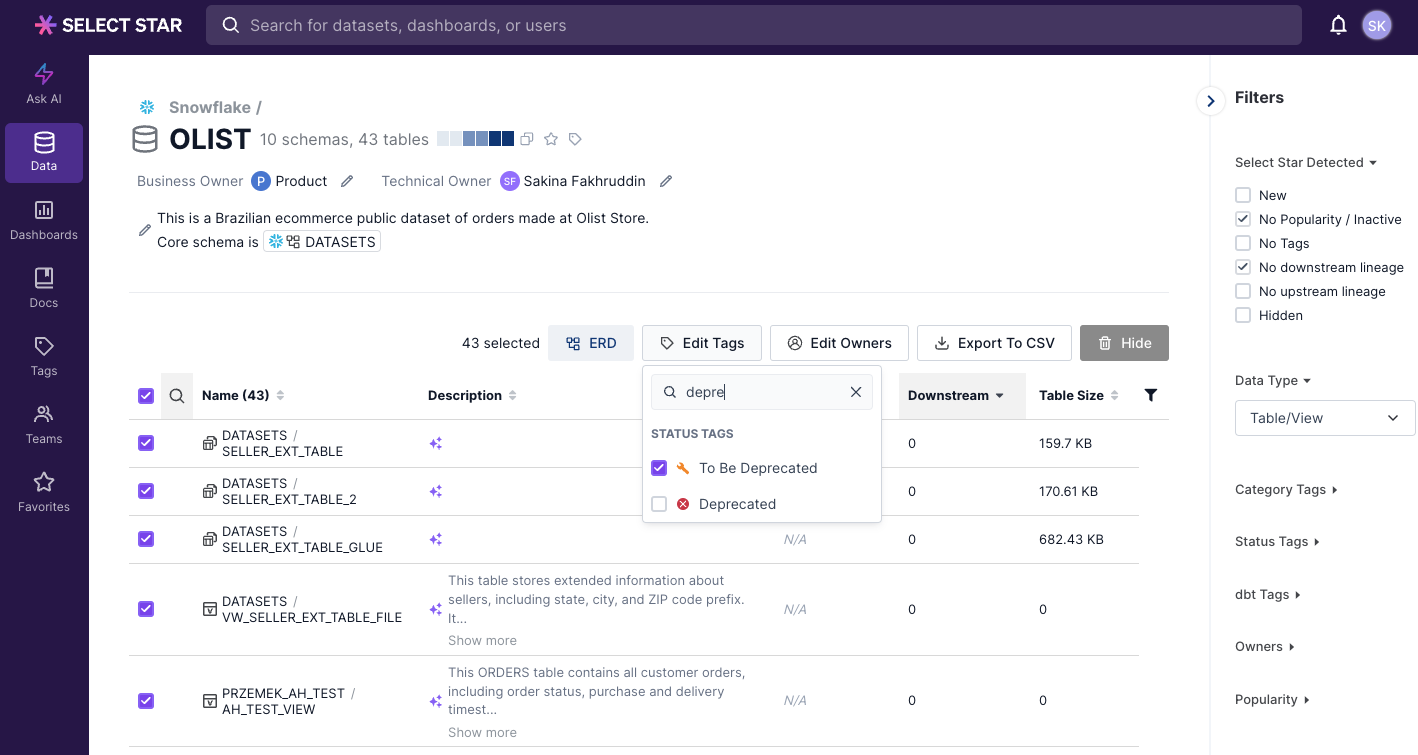Viewport: 1418px width, 755px height.
Task: Click the Edit Owners button
Action: tap(839, 343)
